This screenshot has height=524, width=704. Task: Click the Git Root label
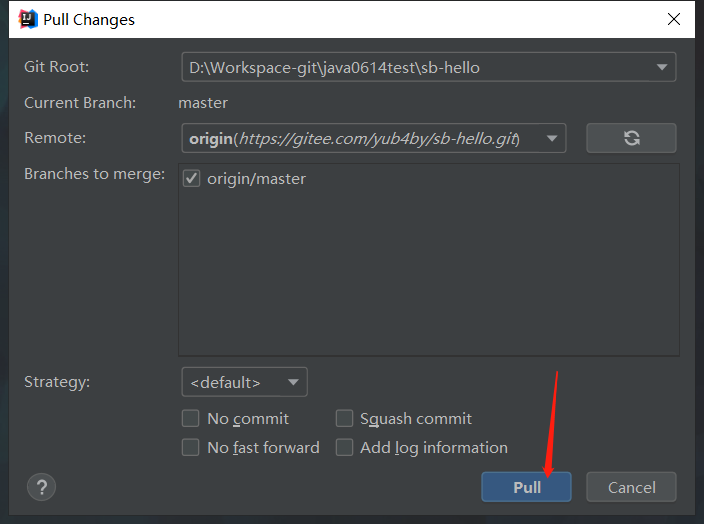click(56, 67)
